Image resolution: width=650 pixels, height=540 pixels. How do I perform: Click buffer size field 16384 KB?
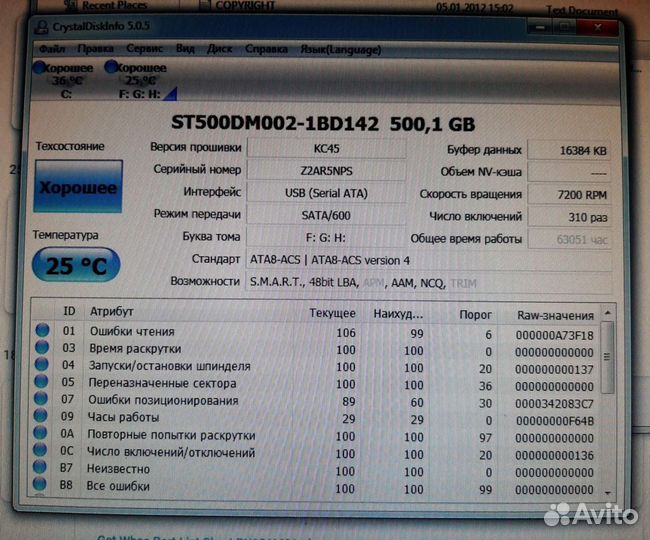click(x=569, y=150)
